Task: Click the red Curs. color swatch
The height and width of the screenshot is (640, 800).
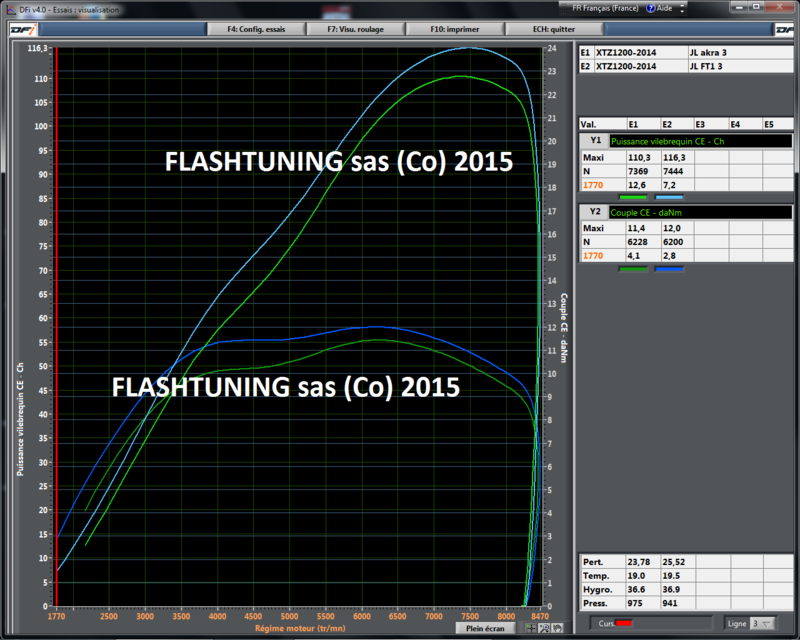Action: pyautogui.click(x=624, y=623)
